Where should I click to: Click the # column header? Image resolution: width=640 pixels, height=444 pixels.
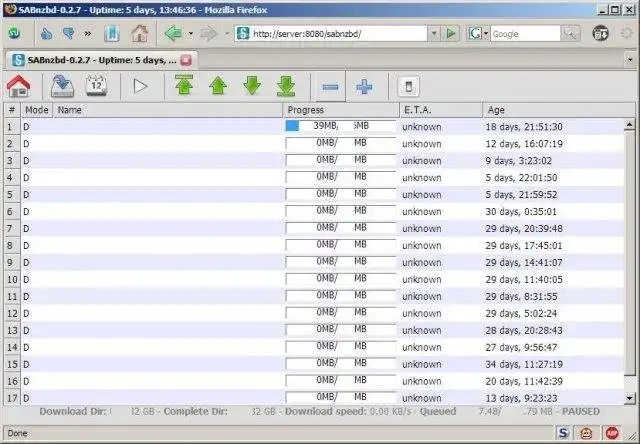pos(12,110)
